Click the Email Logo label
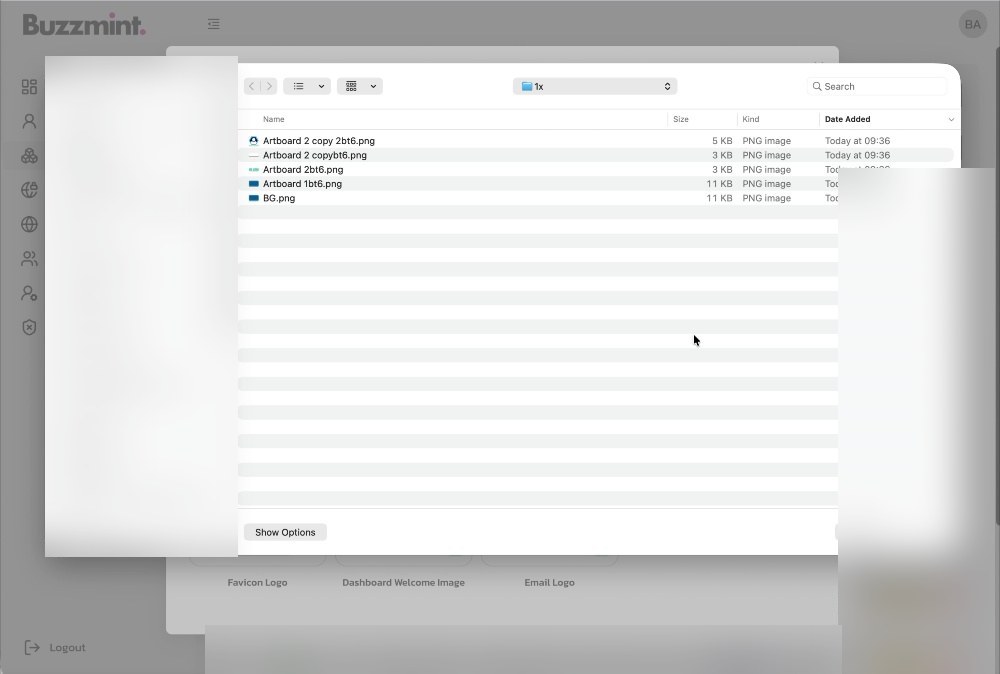The width and height of the screenshot is (1000, 674). [550, 583]
